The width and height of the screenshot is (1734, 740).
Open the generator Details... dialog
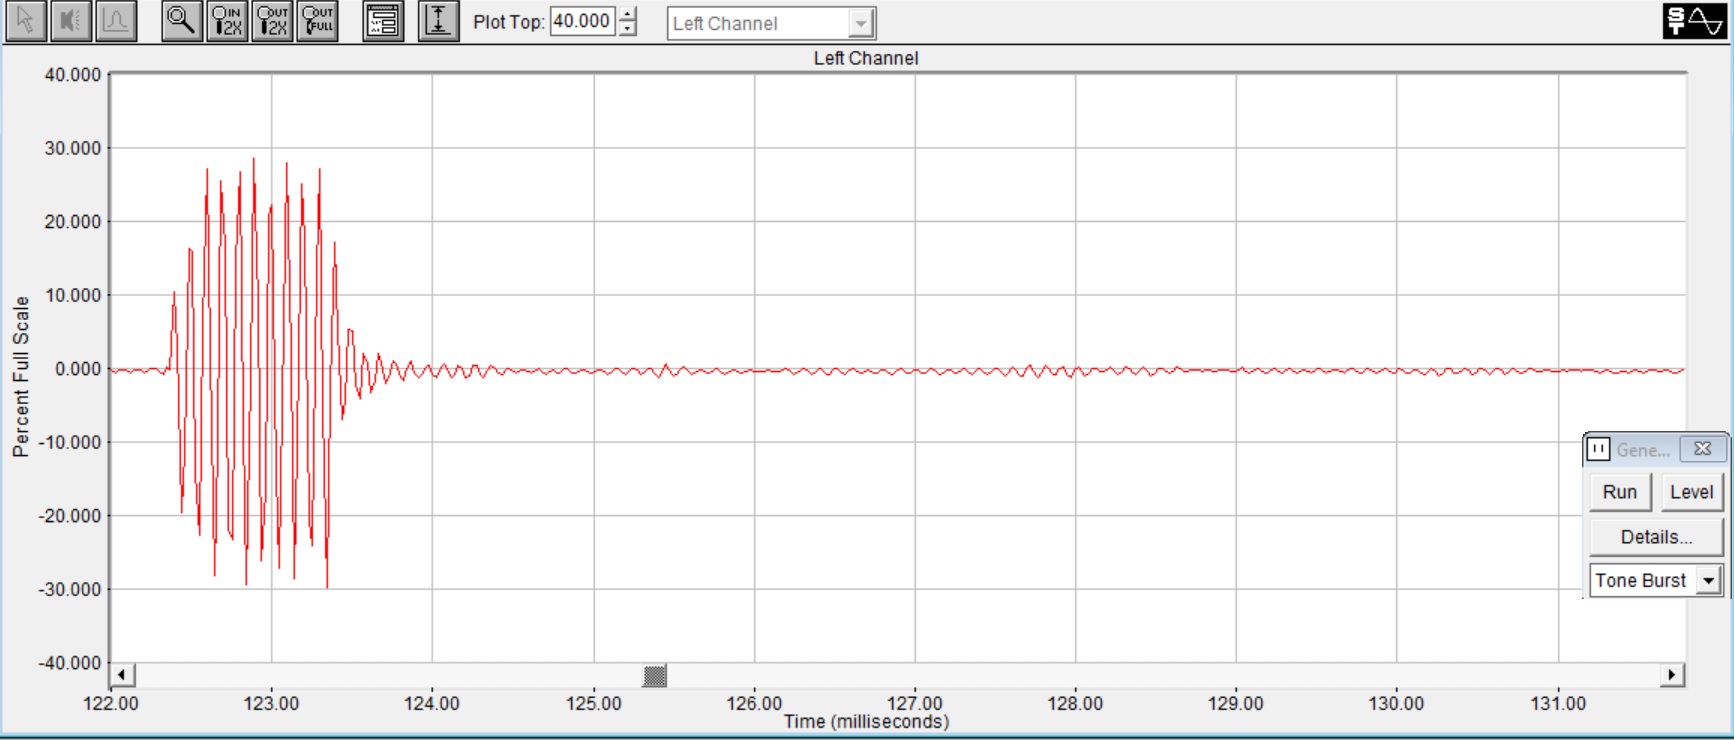pos(1656,537)
